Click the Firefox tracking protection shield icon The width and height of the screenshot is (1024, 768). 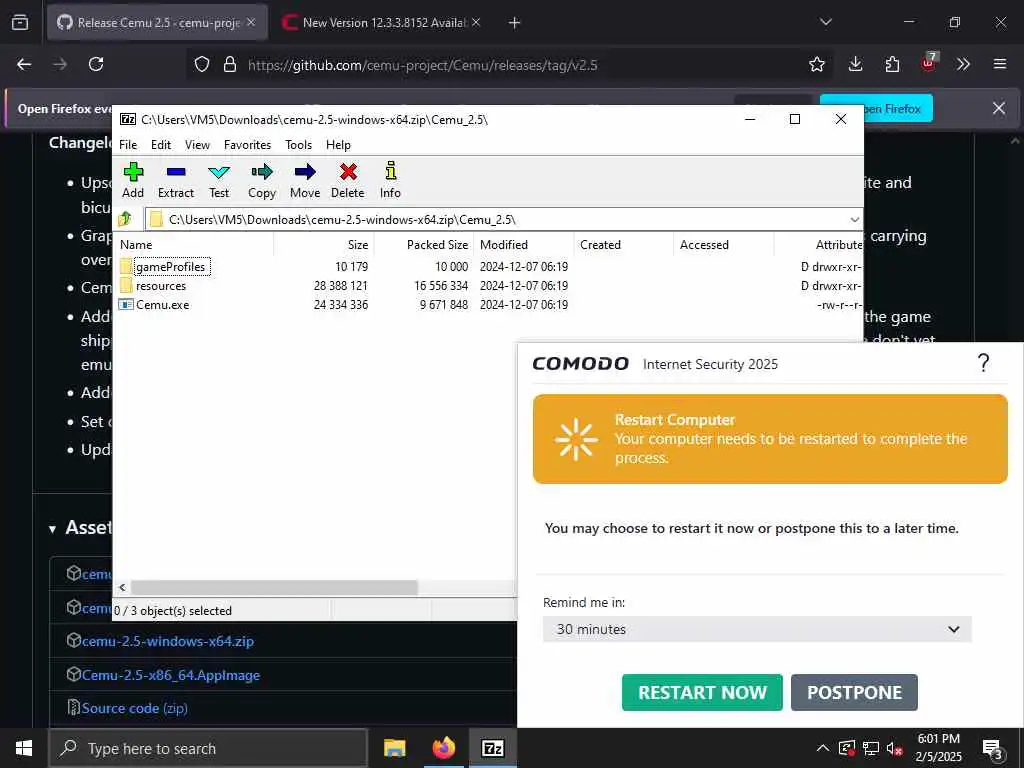pos(202,64)
